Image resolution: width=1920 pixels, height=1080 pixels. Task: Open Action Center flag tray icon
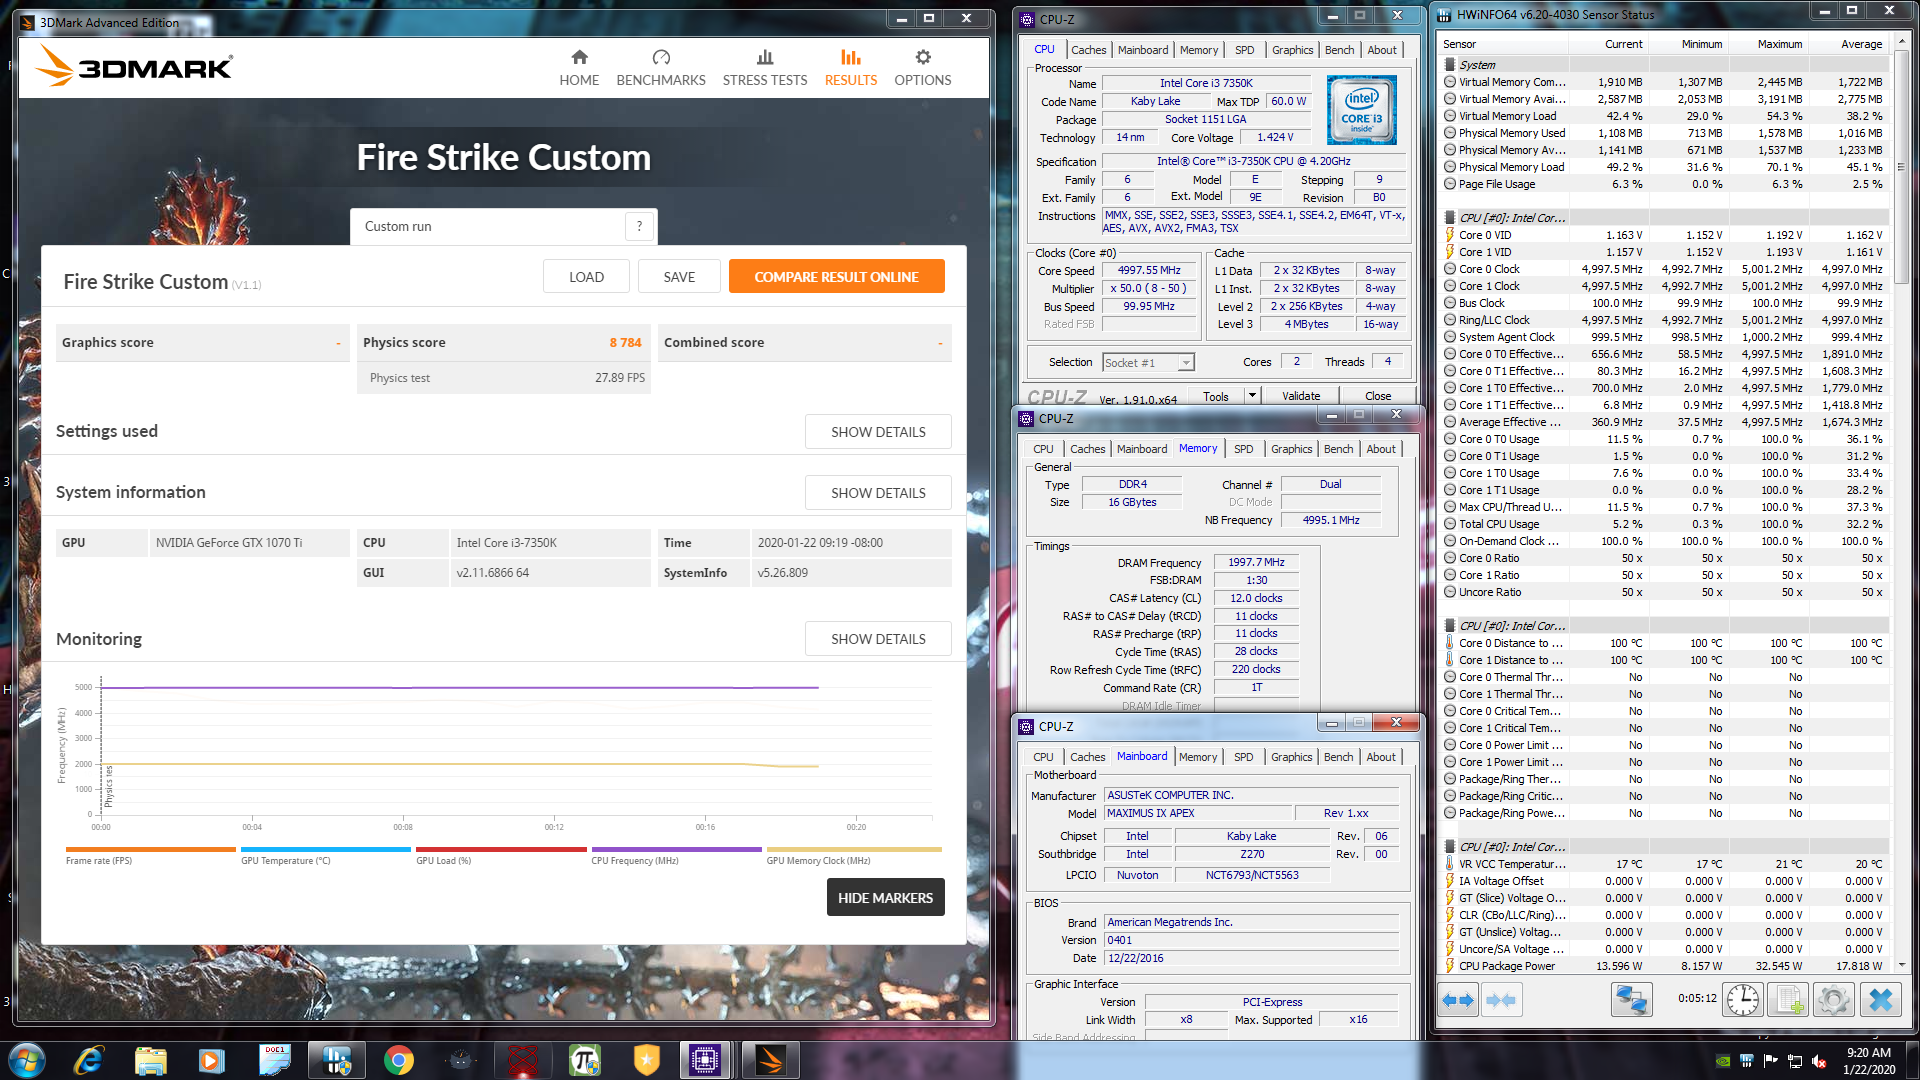pyautogui.click(x=1771, y=1061)
